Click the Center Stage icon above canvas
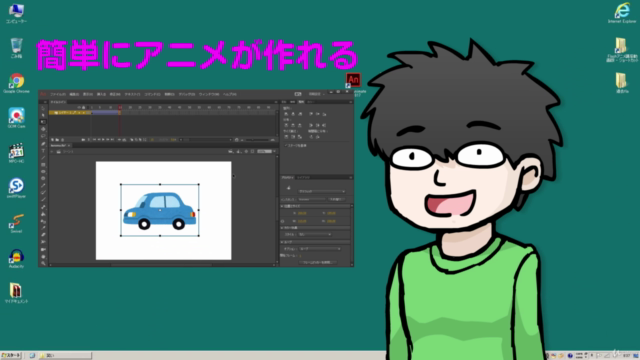 [x=246, y=151]
